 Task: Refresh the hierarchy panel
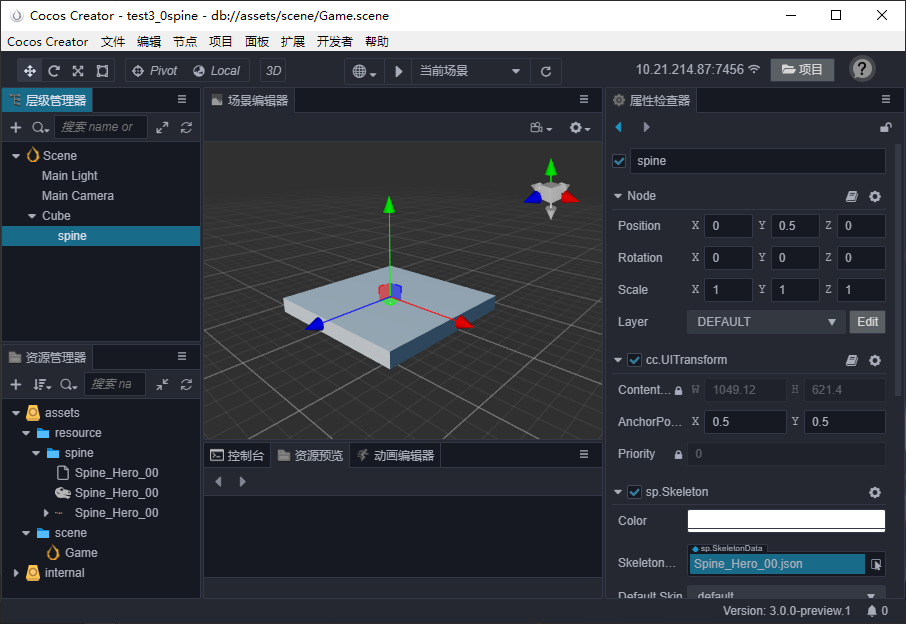[x=186, y=127]
